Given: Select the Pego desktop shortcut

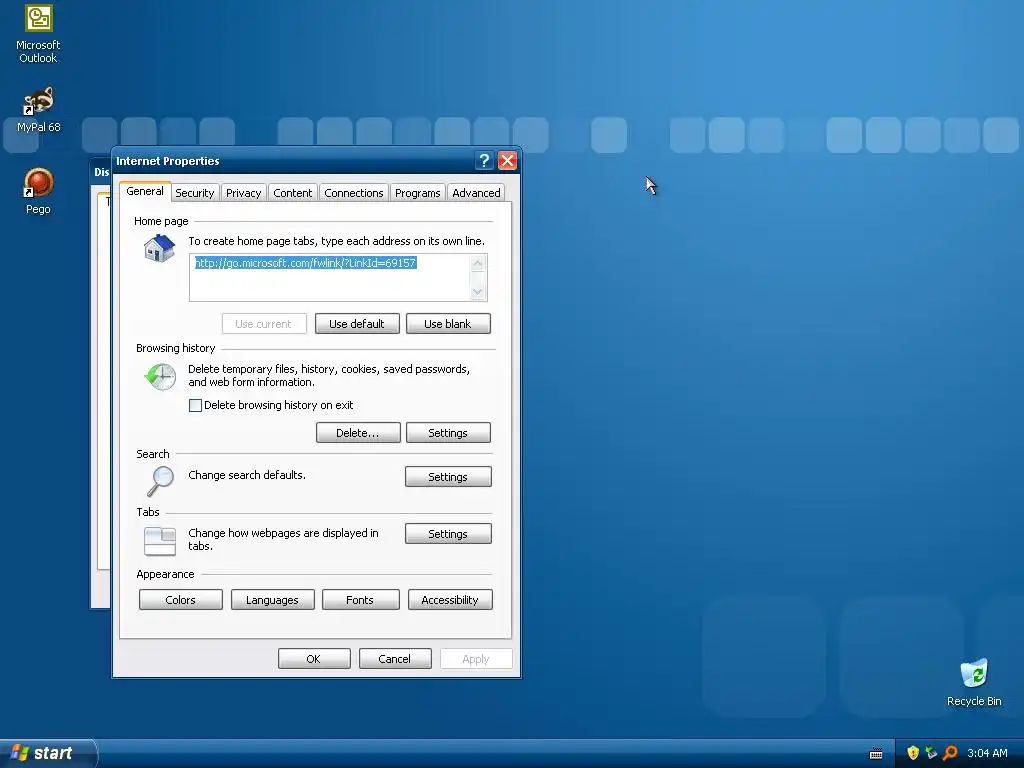Looking at the screenshot, I should [38, 191].
